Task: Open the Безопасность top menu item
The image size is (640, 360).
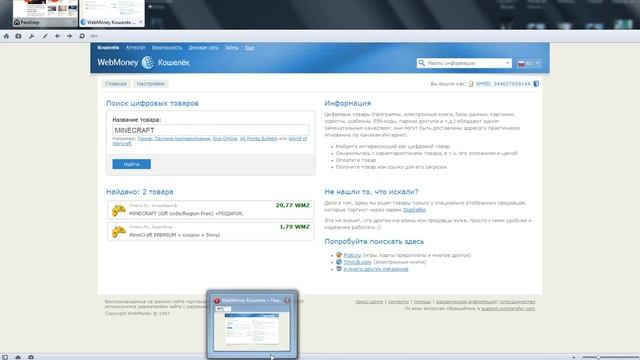Action: pyautogui.click(x=167, y=47)
